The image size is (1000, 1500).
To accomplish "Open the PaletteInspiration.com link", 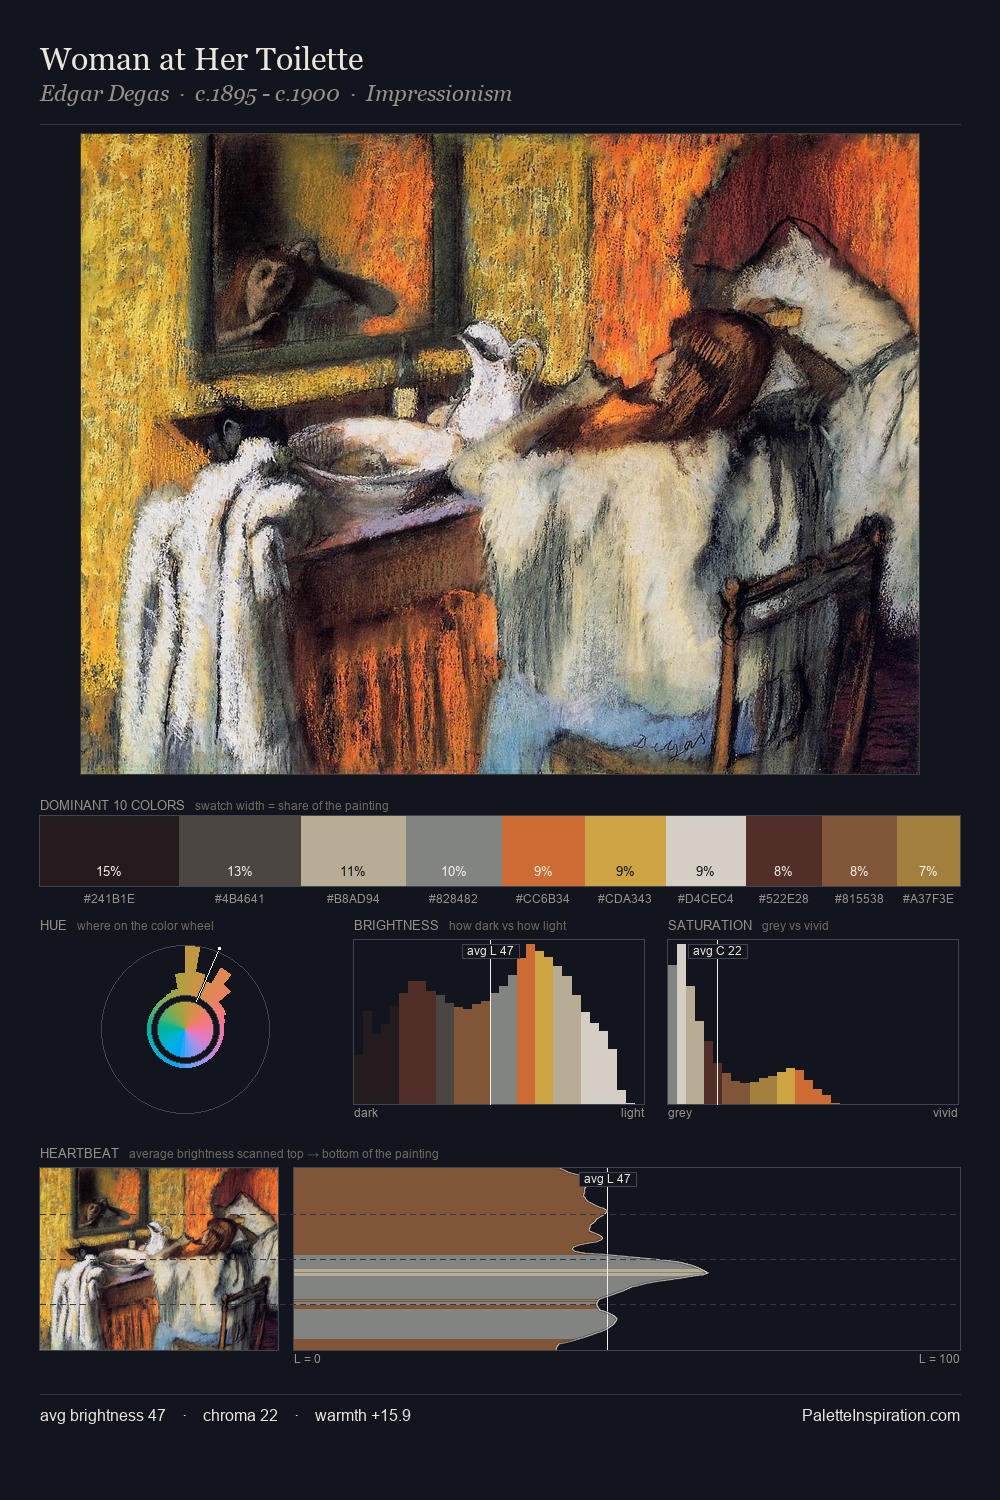I will click(881, 1415).
